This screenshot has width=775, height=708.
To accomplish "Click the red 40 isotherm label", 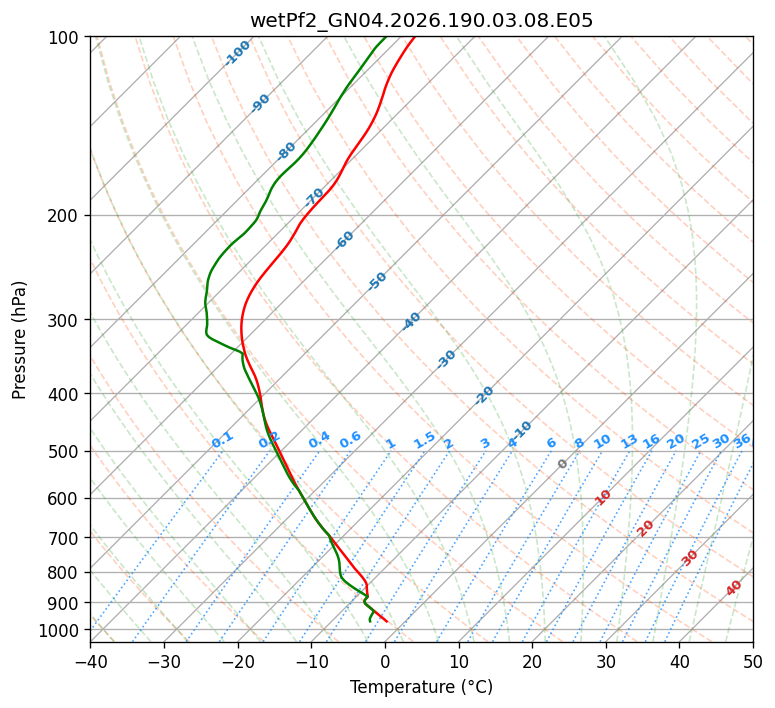I will coord(734,588).
